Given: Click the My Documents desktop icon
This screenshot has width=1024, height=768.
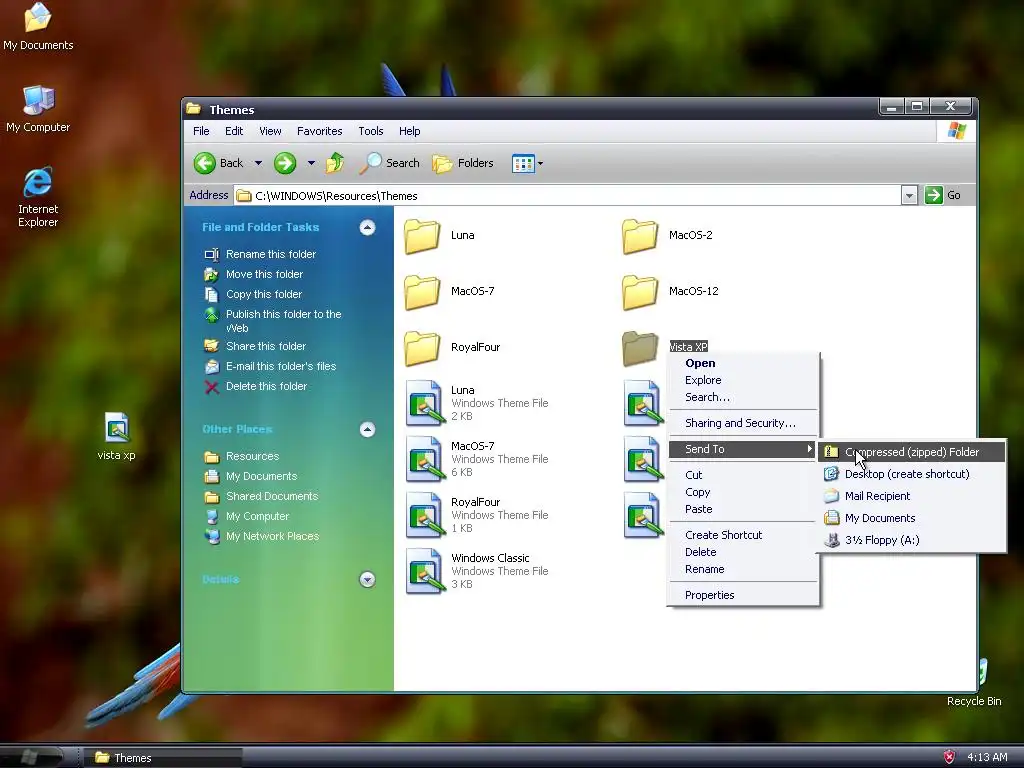Looking at the screenshot, I should [x=38, y=26].
